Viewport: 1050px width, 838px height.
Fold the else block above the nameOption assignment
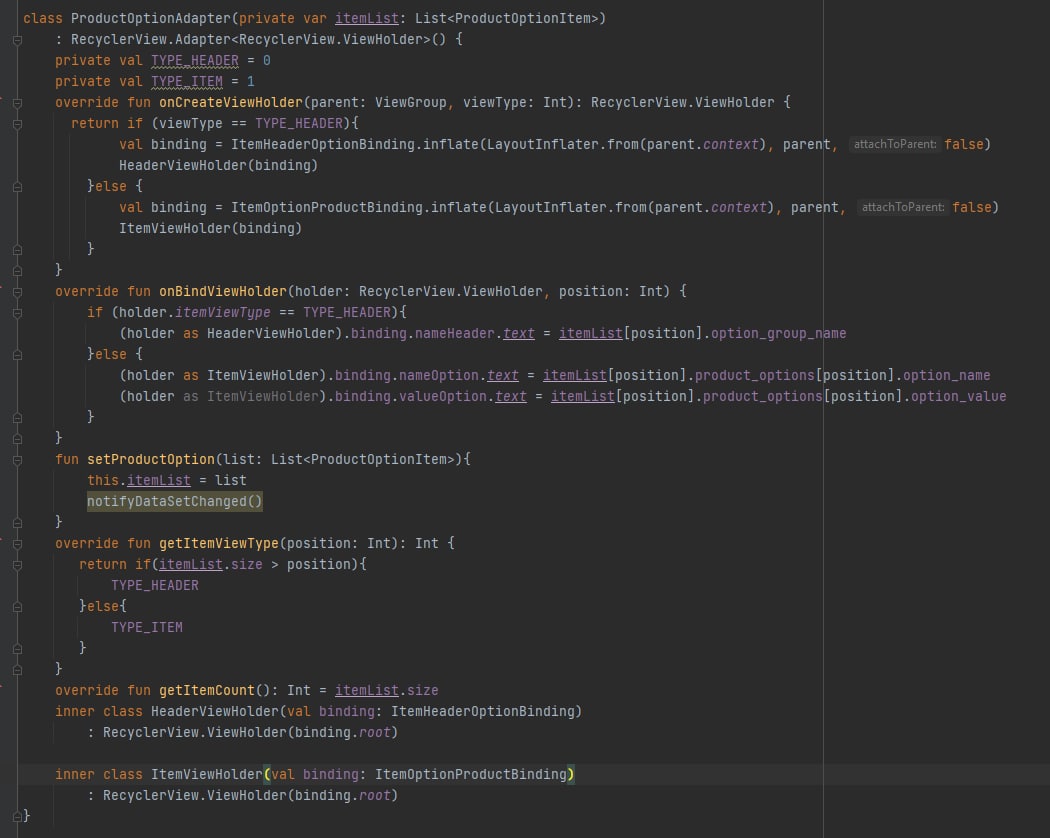(17, 355)
